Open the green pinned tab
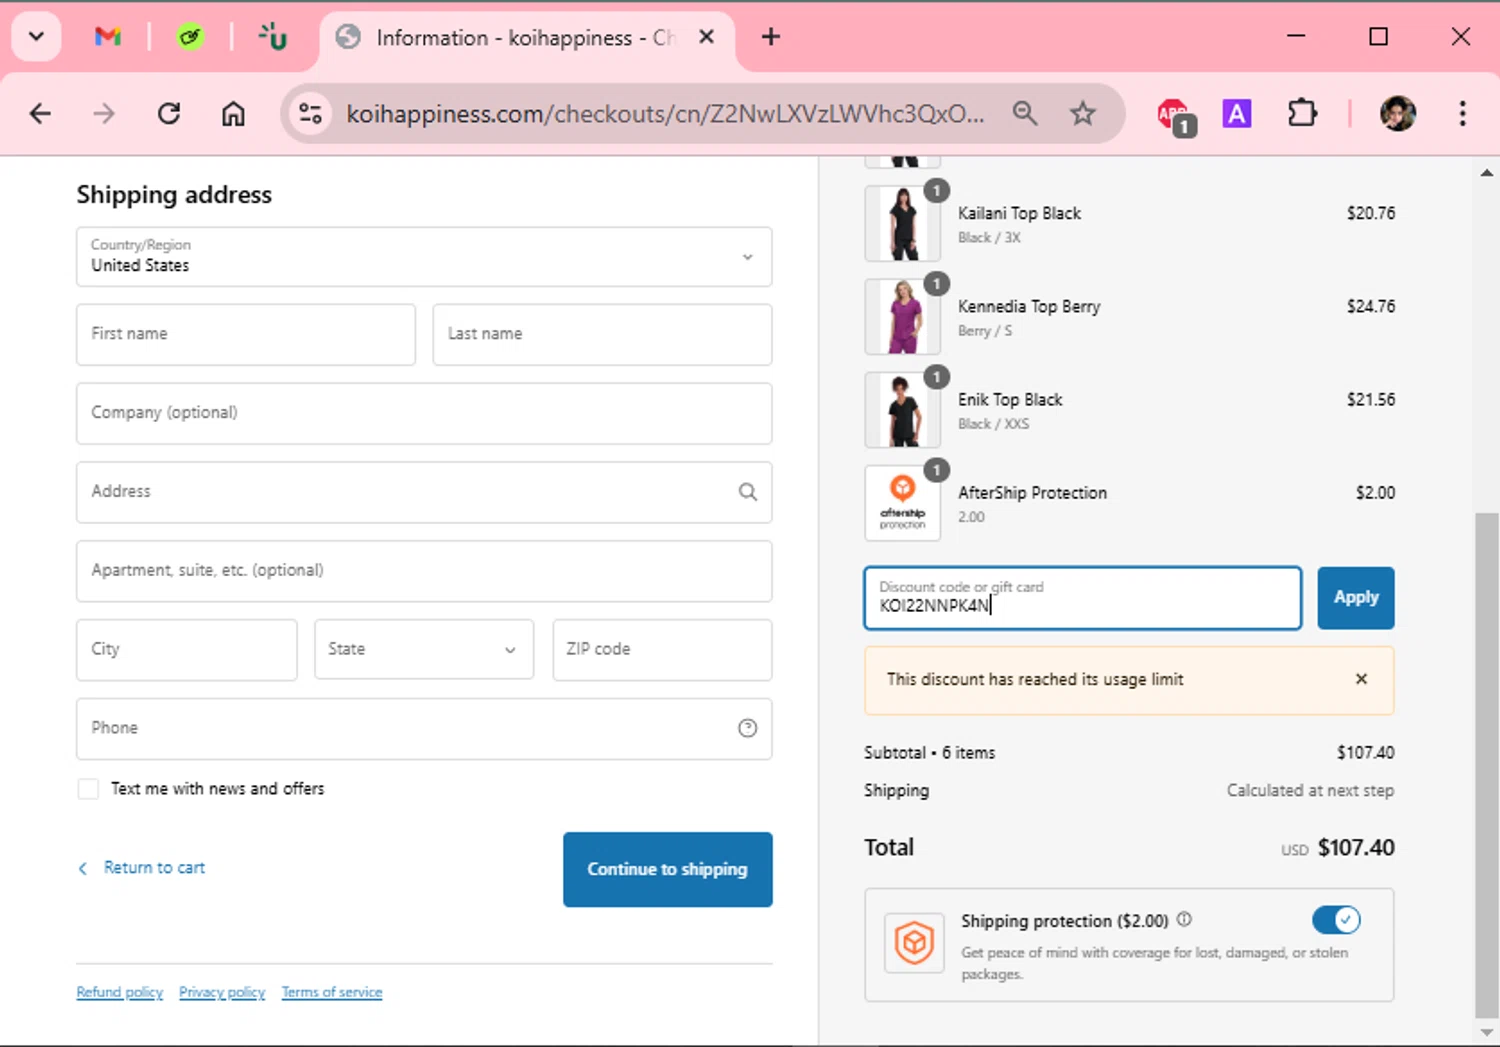1500x1047 pixels. (x=190, y=37)
